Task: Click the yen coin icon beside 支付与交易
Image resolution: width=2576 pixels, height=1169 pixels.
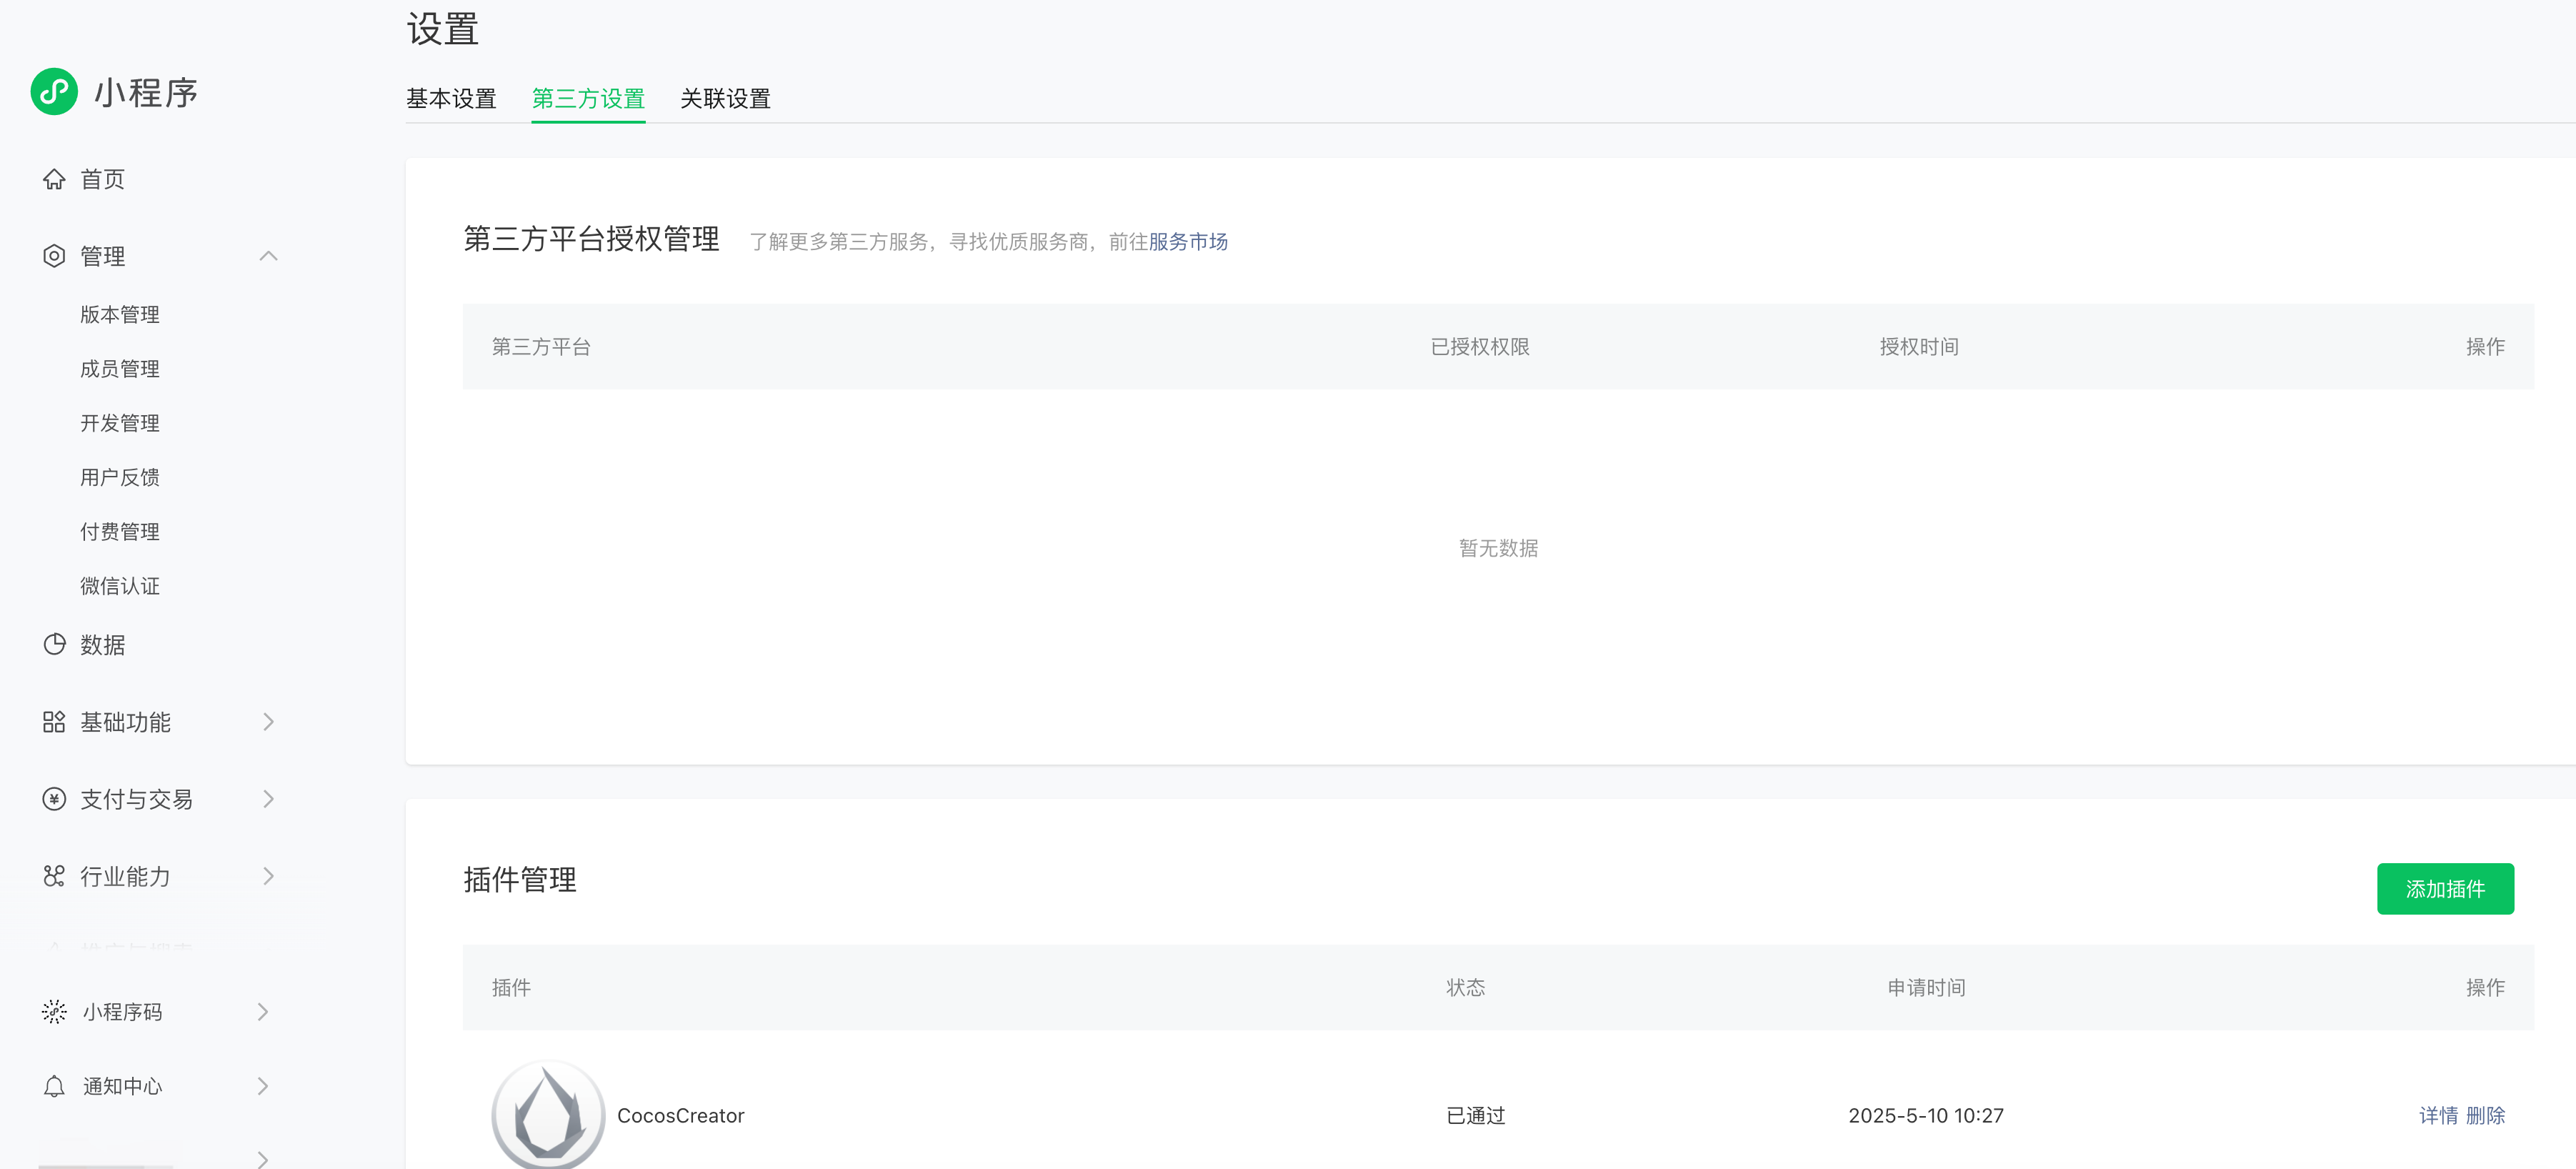Action: pyautogui.click(x=54, y=799)
